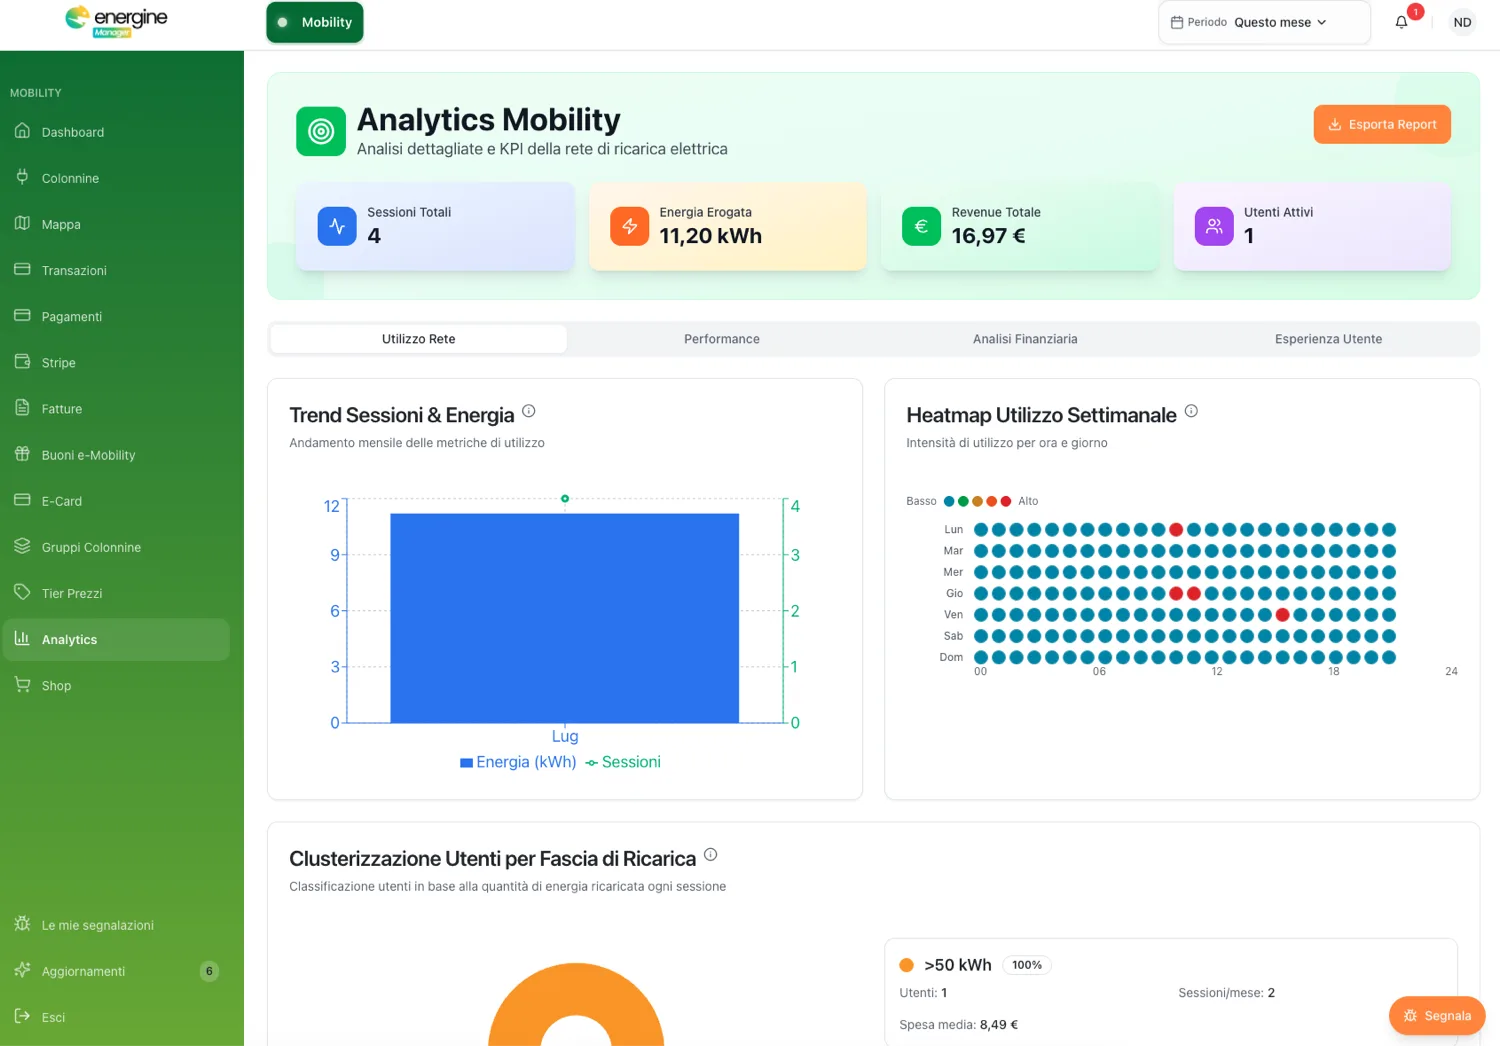Click the orange donut chart segment
Viewport: 1500px width, 1046px height.
tap(575, 990)
